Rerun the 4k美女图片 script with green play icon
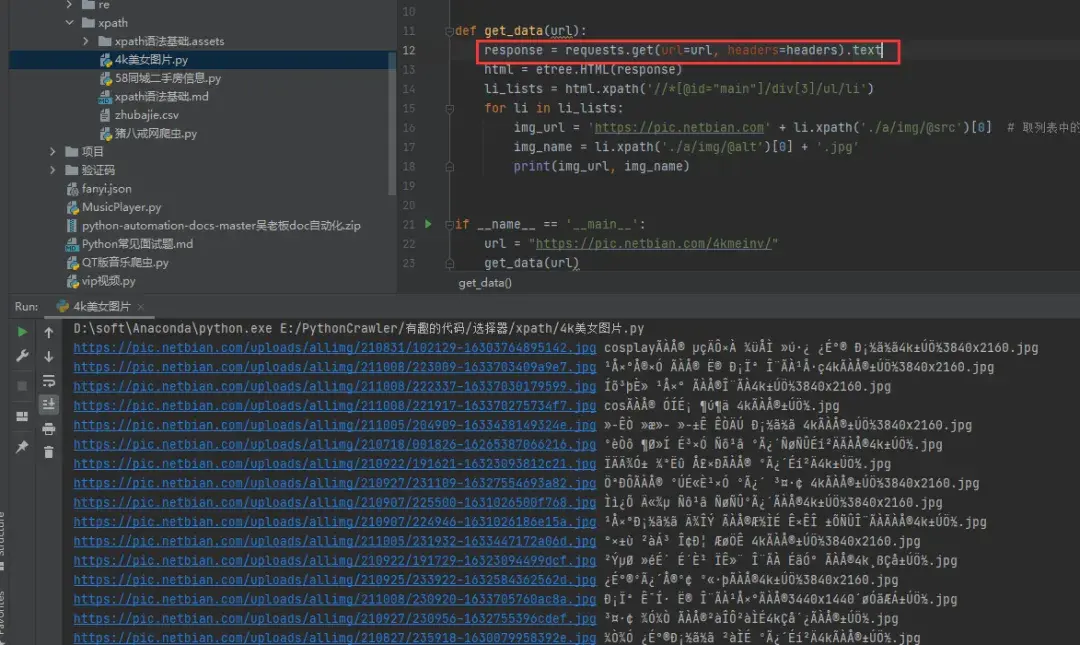The image size is (1080, 645). [22, 331]
